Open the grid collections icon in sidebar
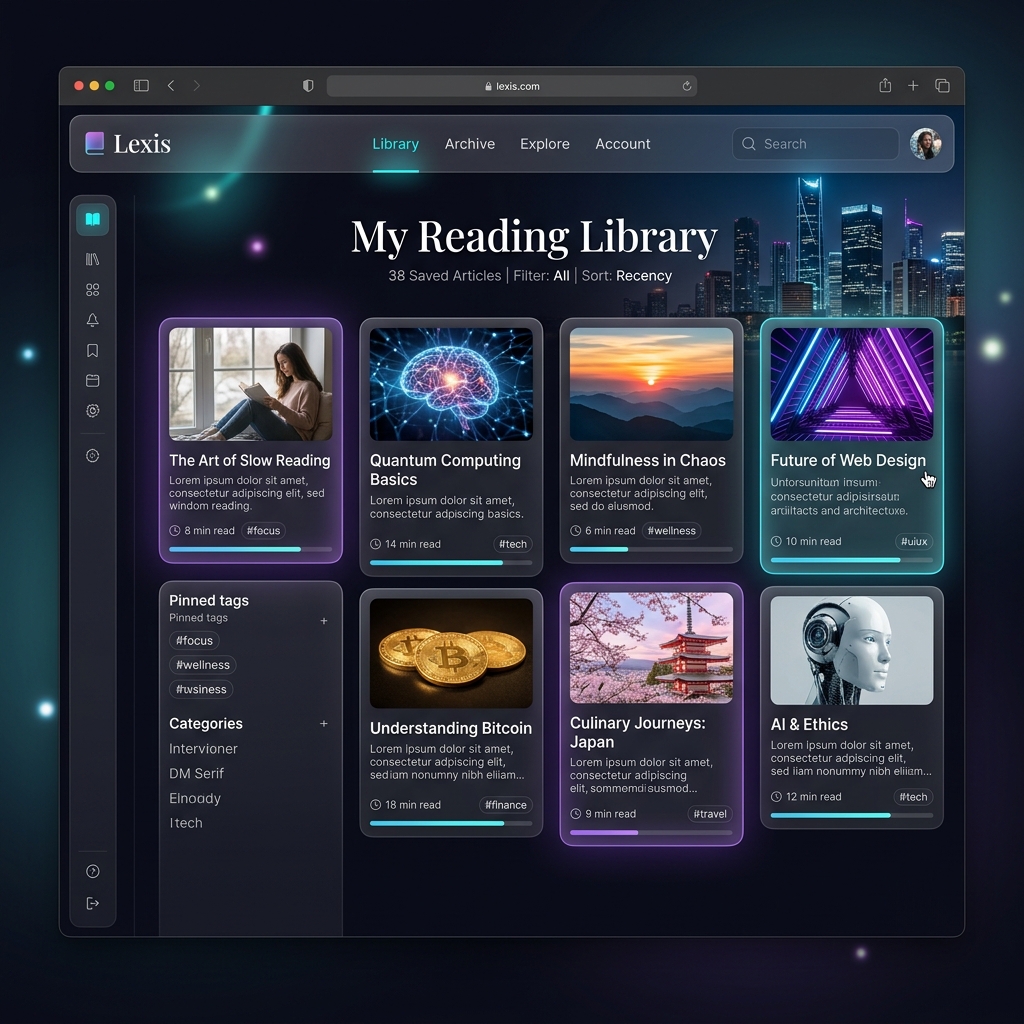1024x1024 pixels. coord(93,289)
